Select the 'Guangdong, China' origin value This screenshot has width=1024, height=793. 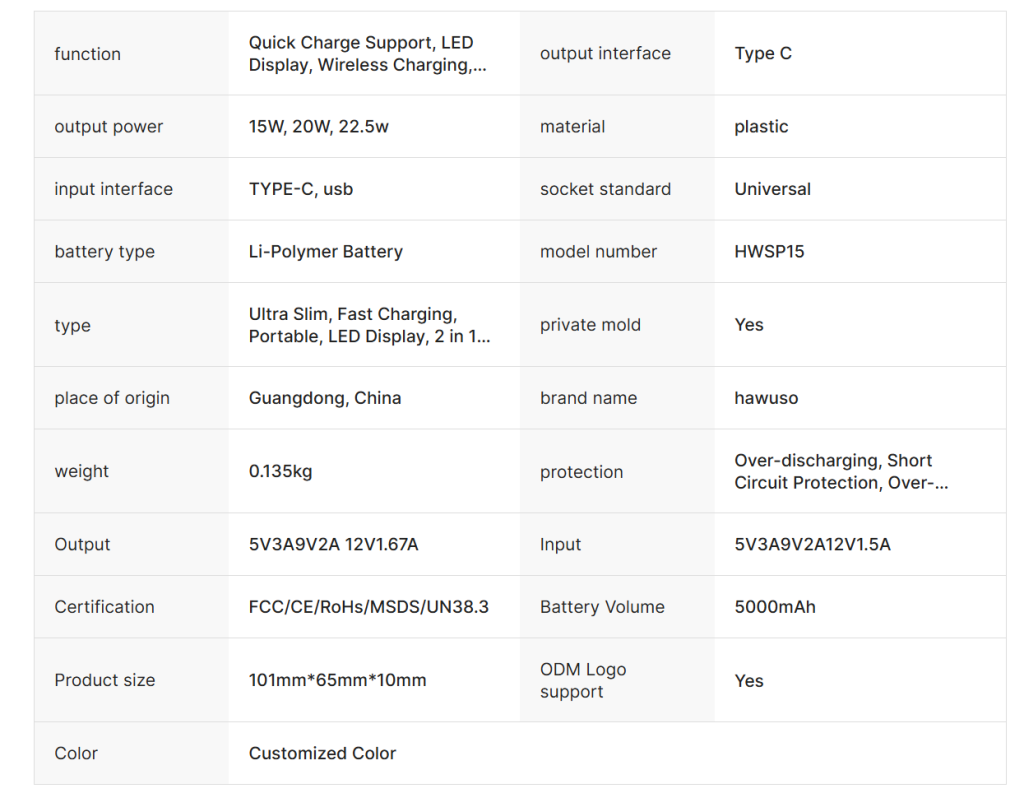(325, 398)
